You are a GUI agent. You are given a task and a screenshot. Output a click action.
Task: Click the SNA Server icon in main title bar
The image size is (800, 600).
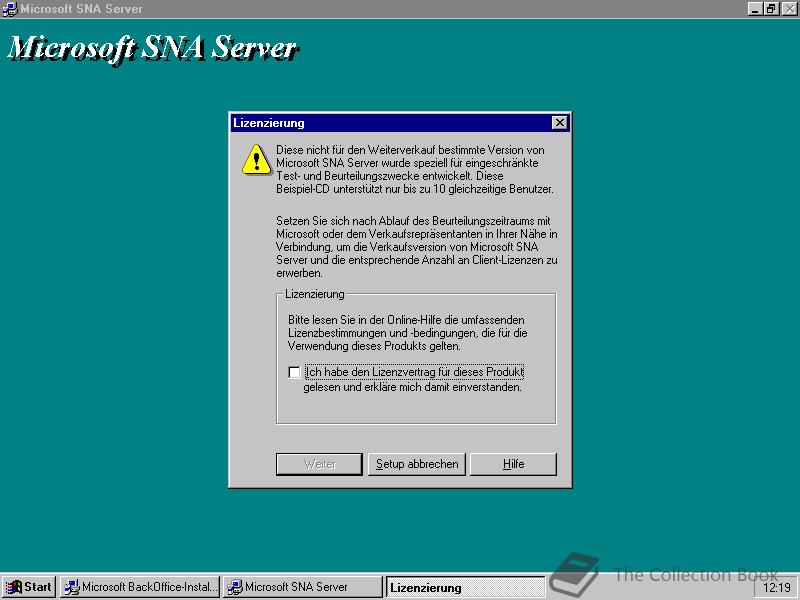tap(10, 9)
